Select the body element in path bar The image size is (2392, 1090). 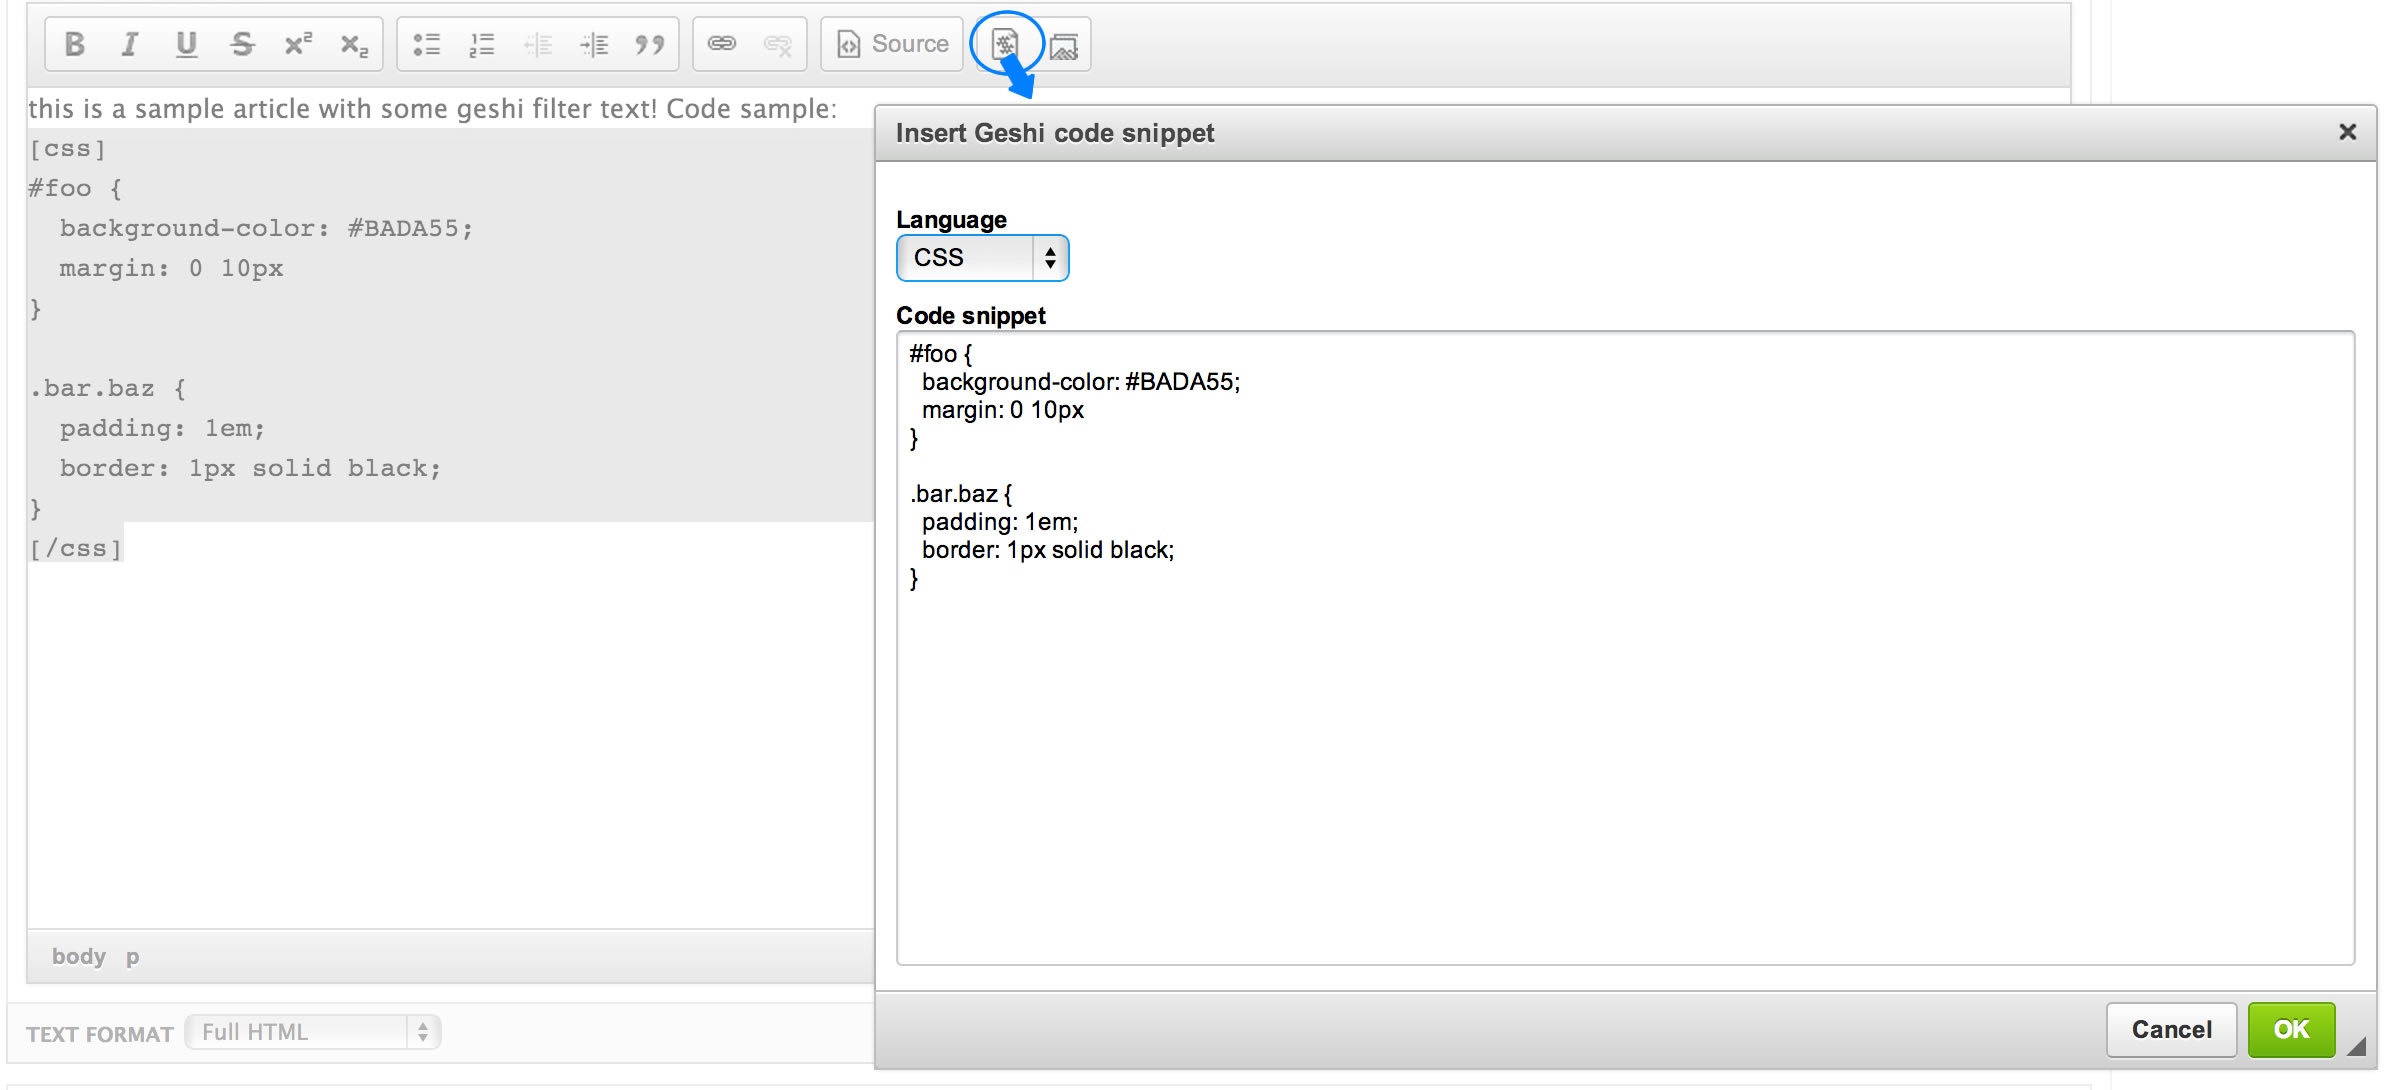coord(78,957)
